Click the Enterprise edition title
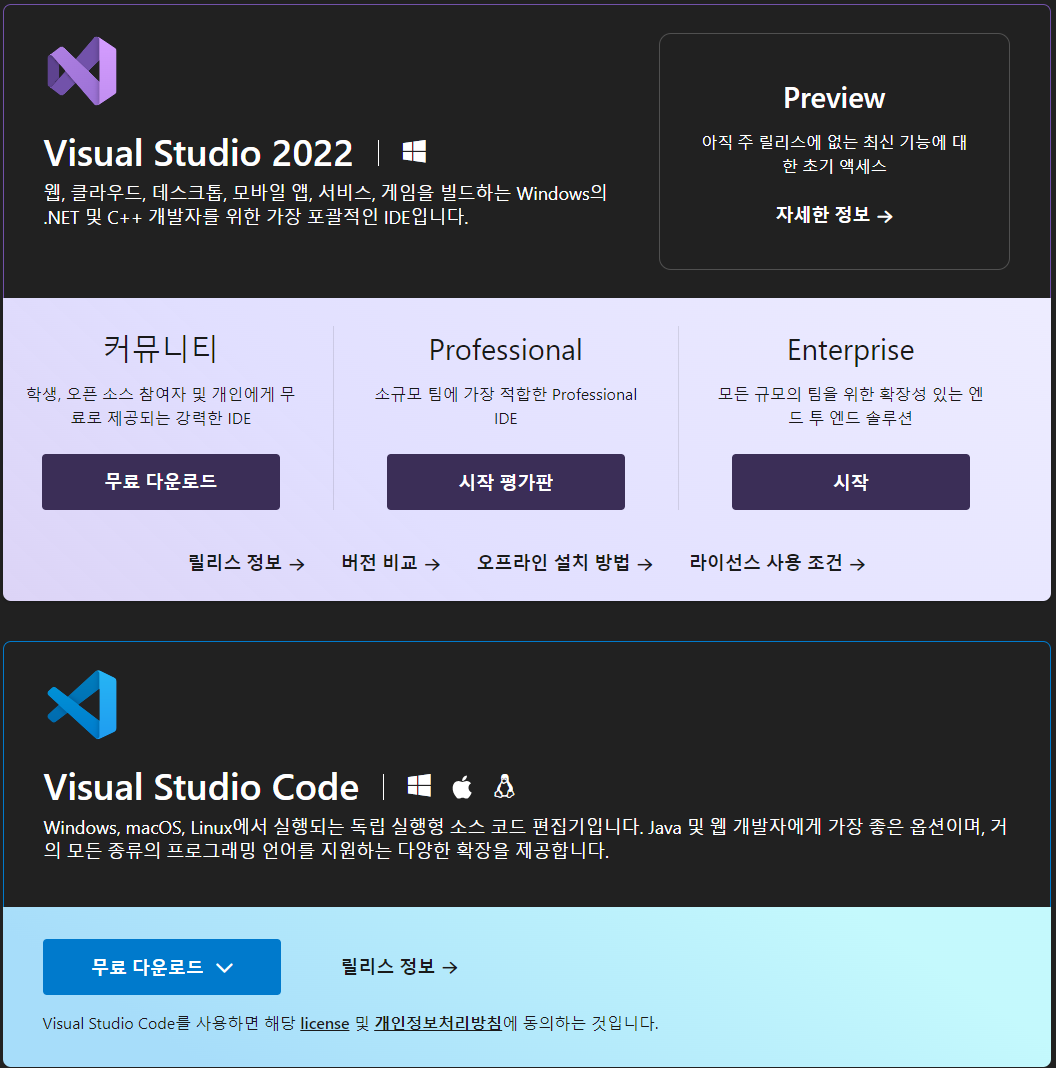The height and width of the screenshot is (1068, 1056). click(x=850, y=350)
